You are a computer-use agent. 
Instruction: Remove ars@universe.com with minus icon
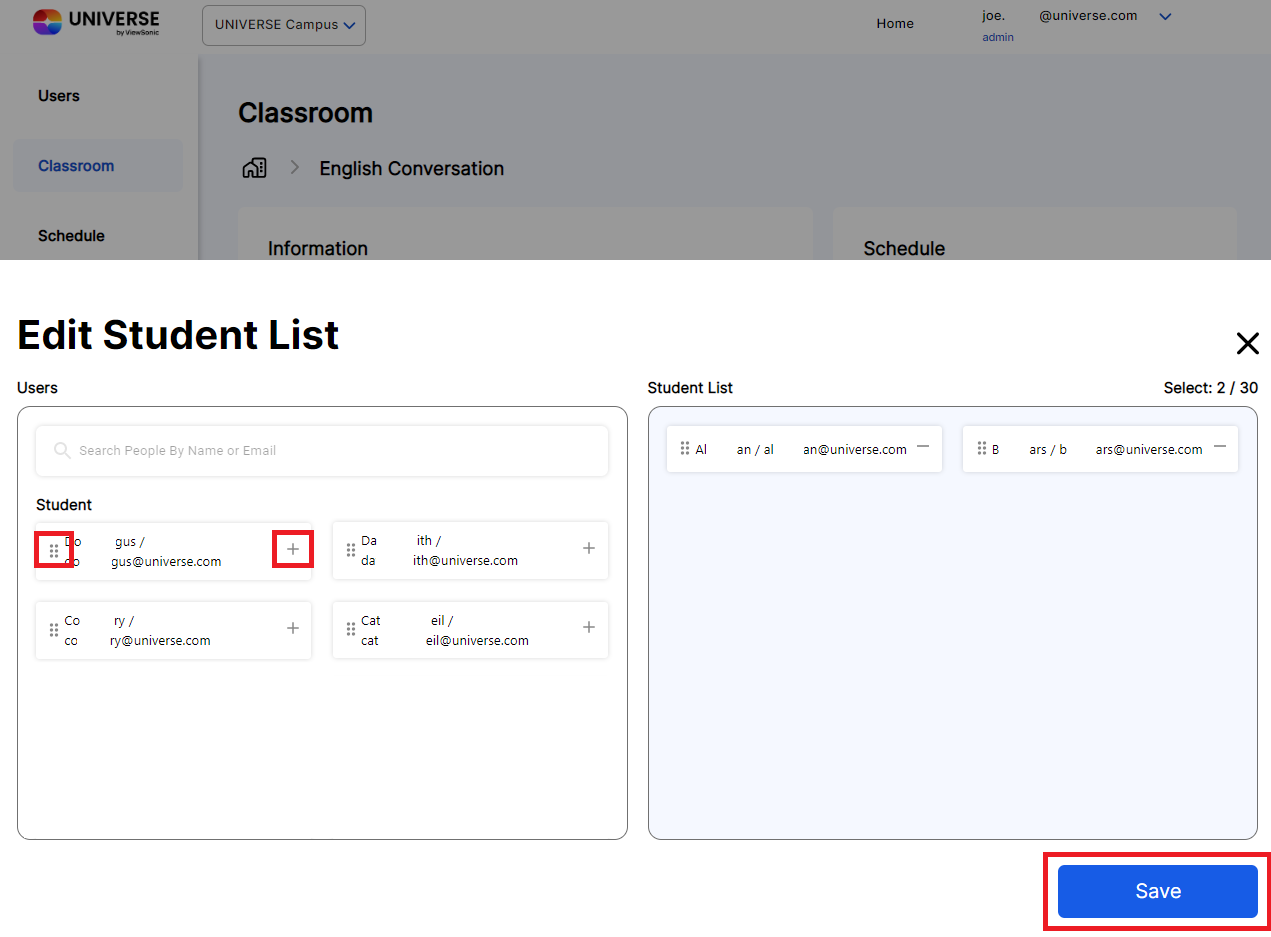click(1220, 447)
